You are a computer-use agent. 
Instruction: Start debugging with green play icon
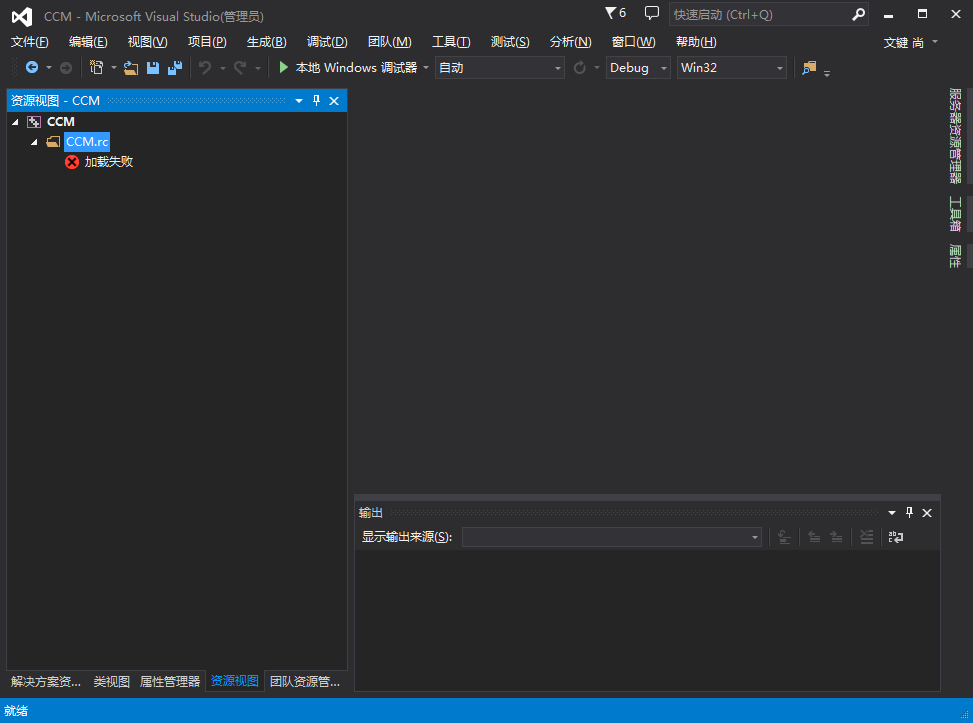pos(284,67)
